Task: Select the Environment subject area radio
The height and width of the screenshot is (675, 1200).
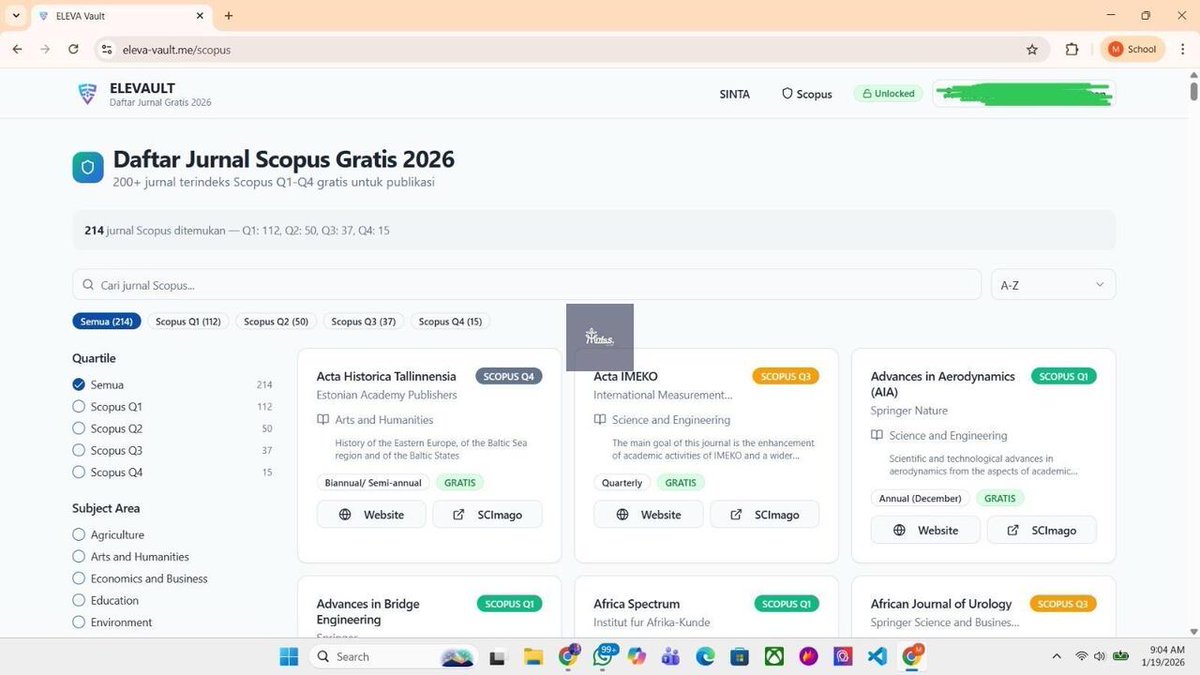Action: [79, 622]
